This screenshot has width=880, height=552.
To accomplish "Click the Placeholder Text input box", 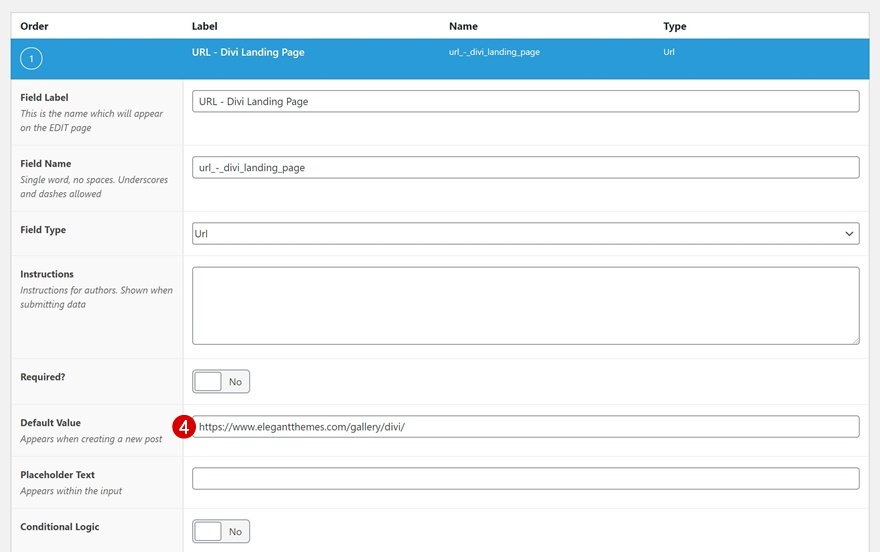I will click(525, 479).
